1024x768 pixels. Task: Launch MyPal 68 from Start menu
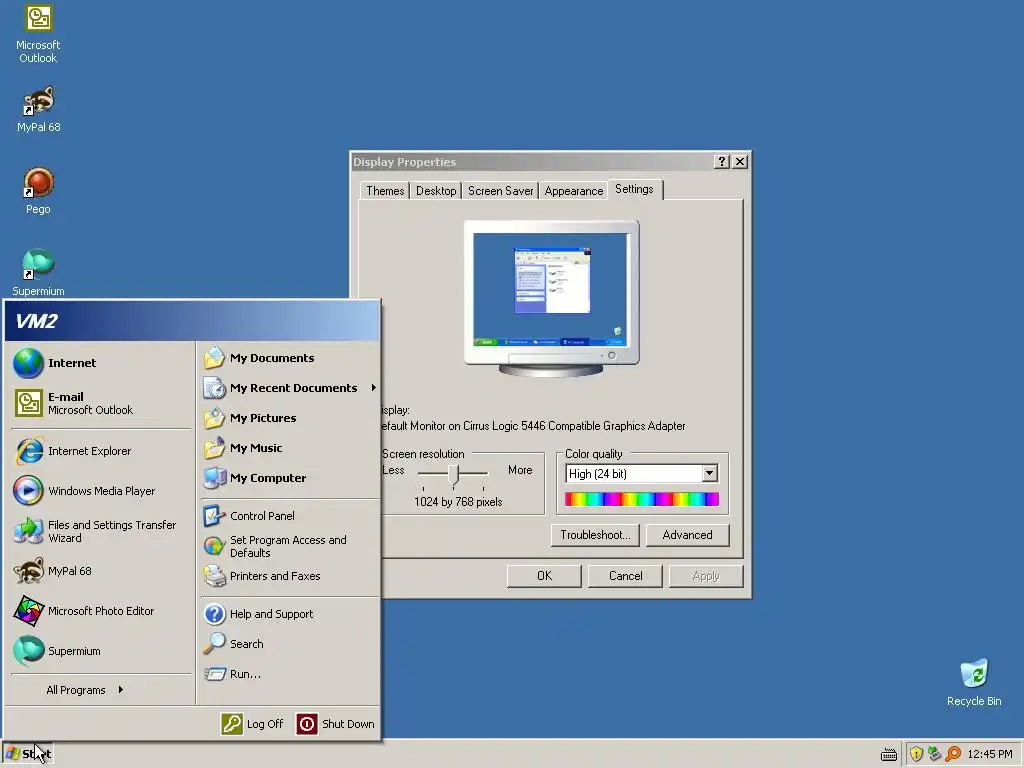(x=101, y=571)
